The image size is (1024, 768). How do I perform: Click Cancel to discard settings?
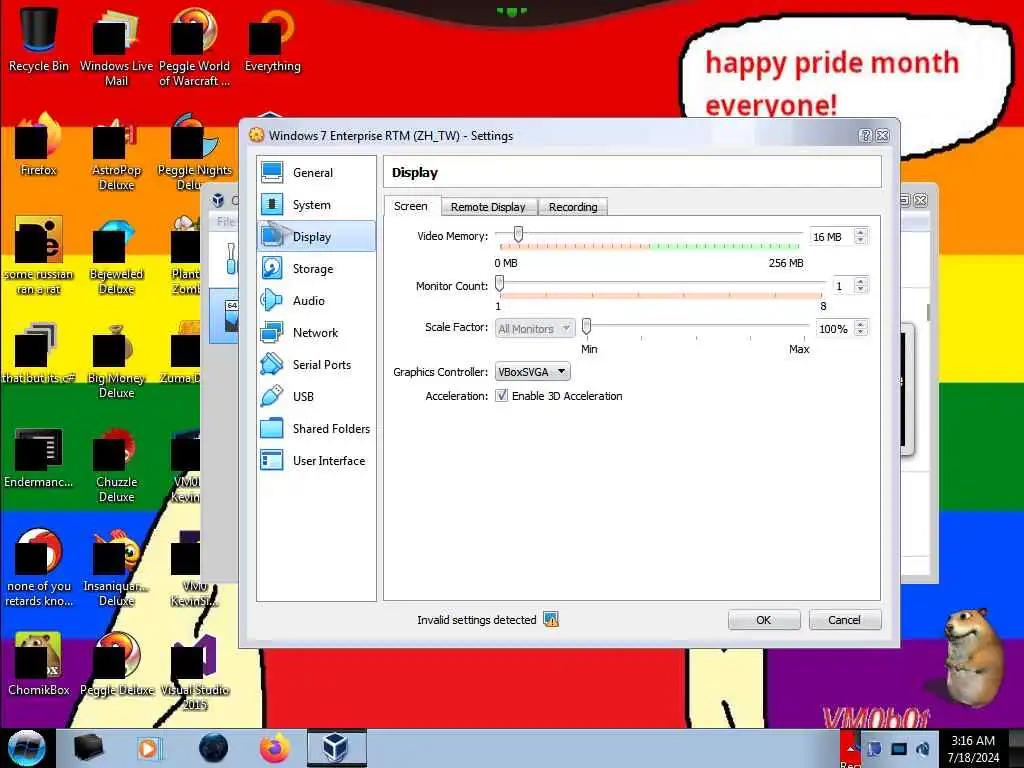[844, 620]
